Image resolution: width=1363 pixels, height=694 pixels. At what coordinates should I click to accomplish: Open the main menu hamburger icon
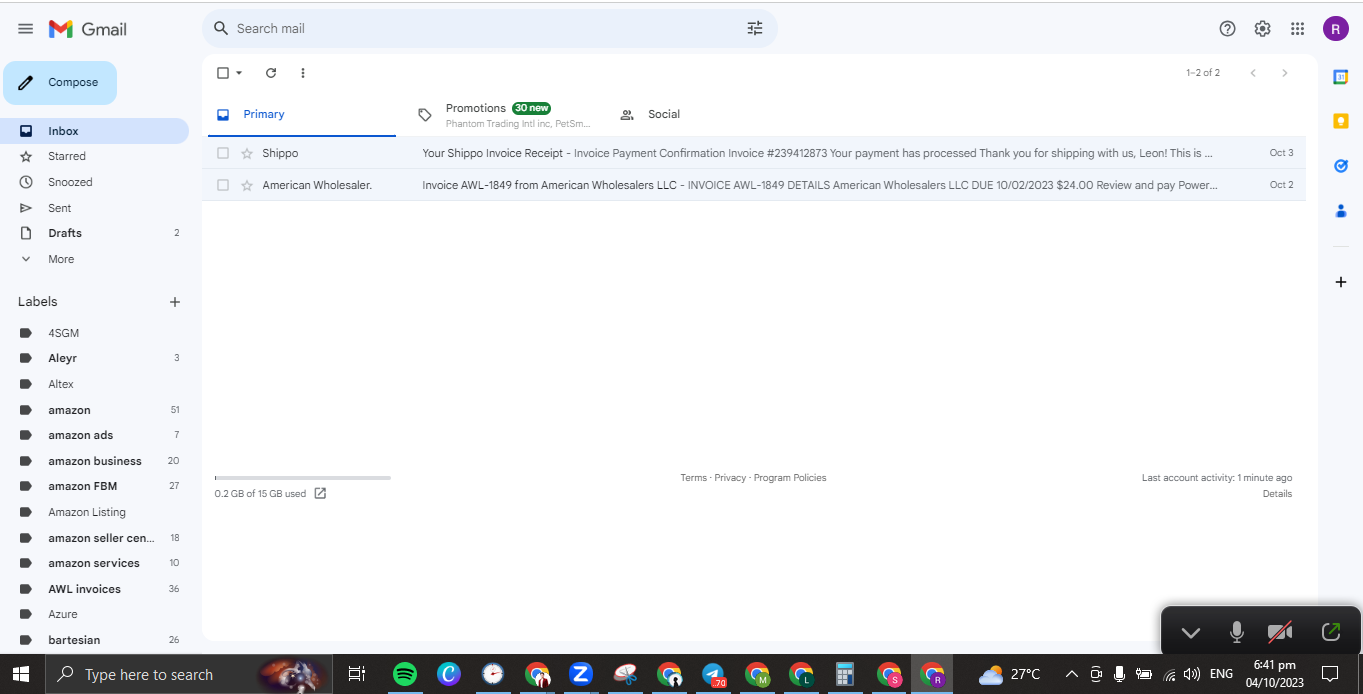click(x=25, y=29)
